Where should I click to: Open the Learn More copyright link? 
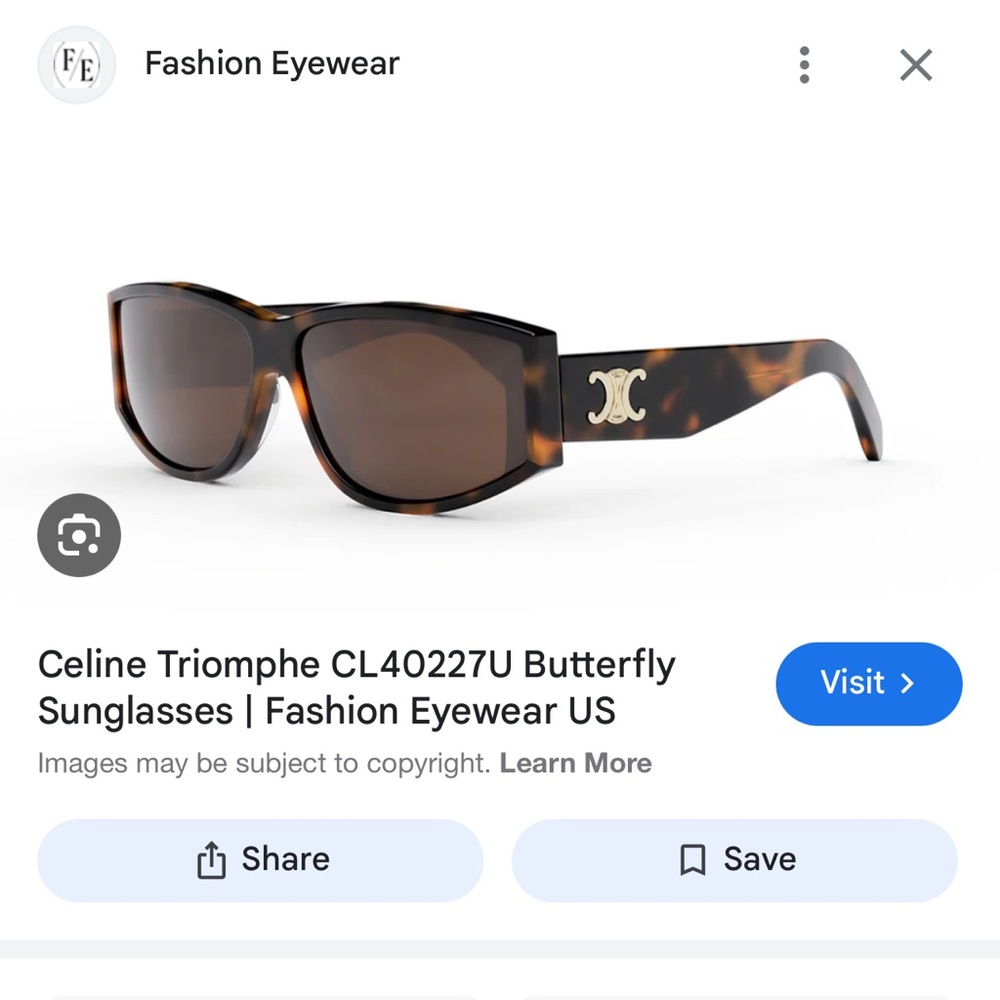[576, 763]
